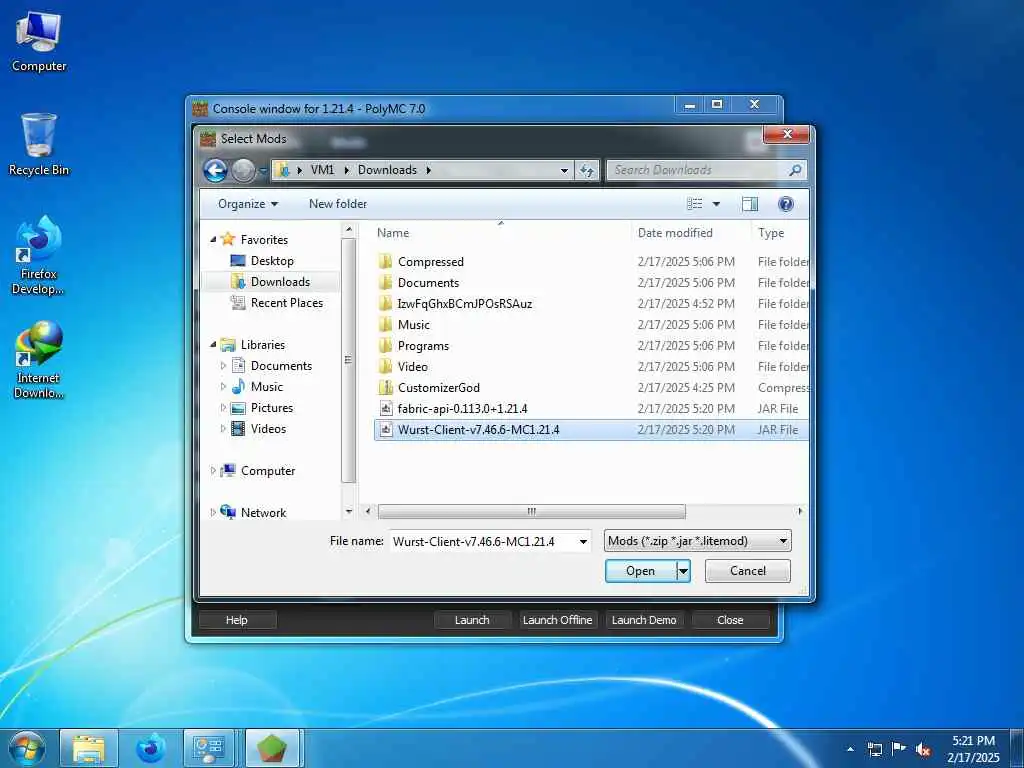Image resolution: width=1024 pixels, height=768 pixels.
Task: Click the Back arrow in Select Mods dialog
Action: [216, 170]
